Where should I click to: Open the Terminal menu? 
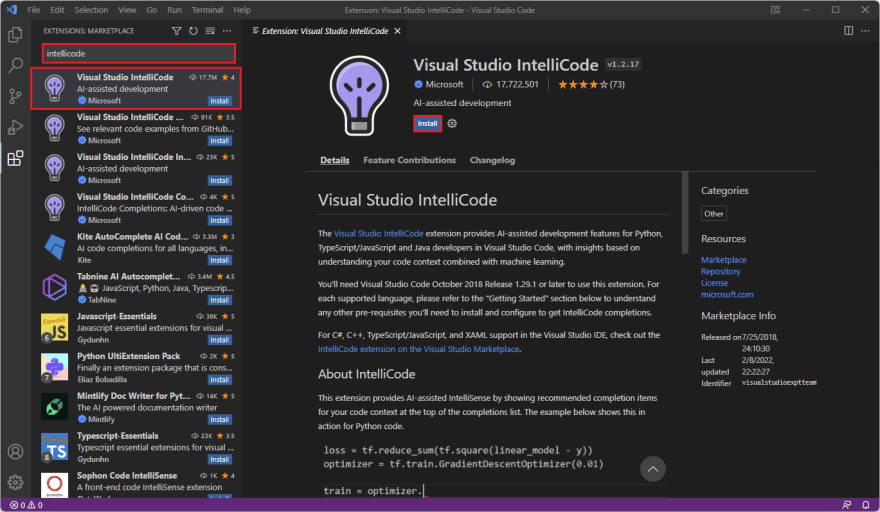pos(207,10)
